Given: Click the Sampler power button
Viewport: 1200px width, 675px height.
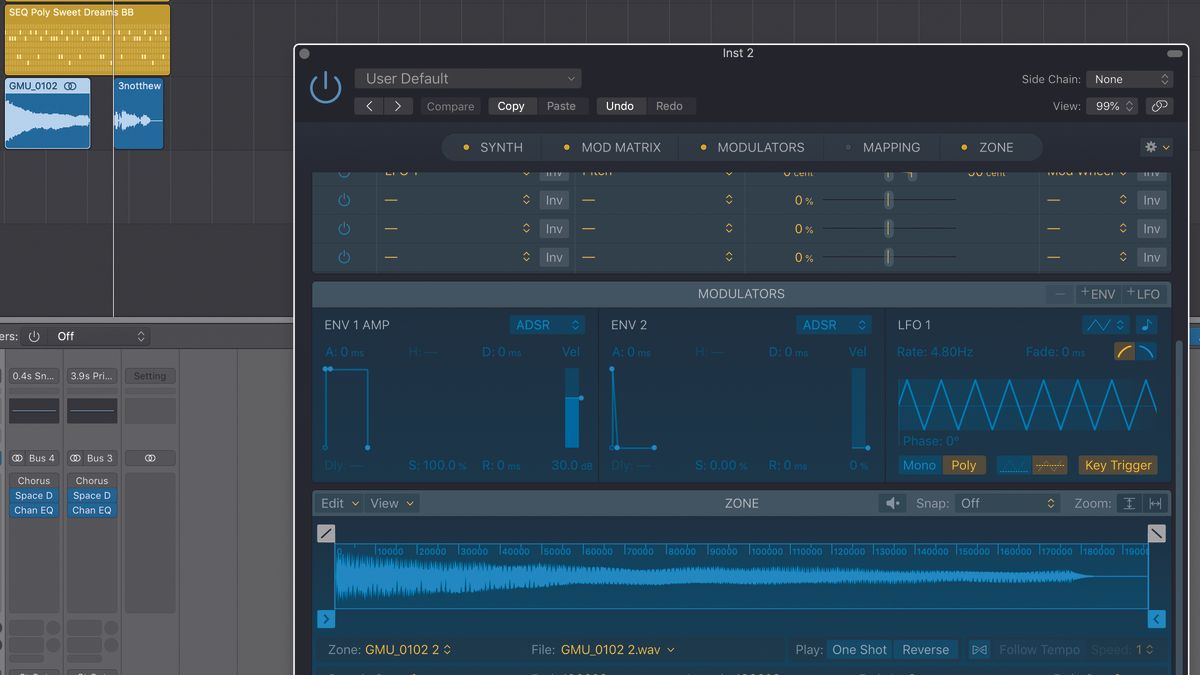Looking at the screenshot, I should (x=325, y=86).
